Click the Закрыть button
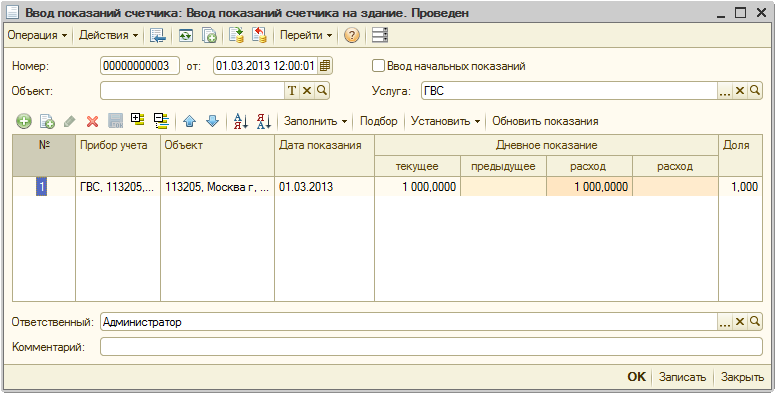Viewport: 775px width, 393px height. point(742,377)
